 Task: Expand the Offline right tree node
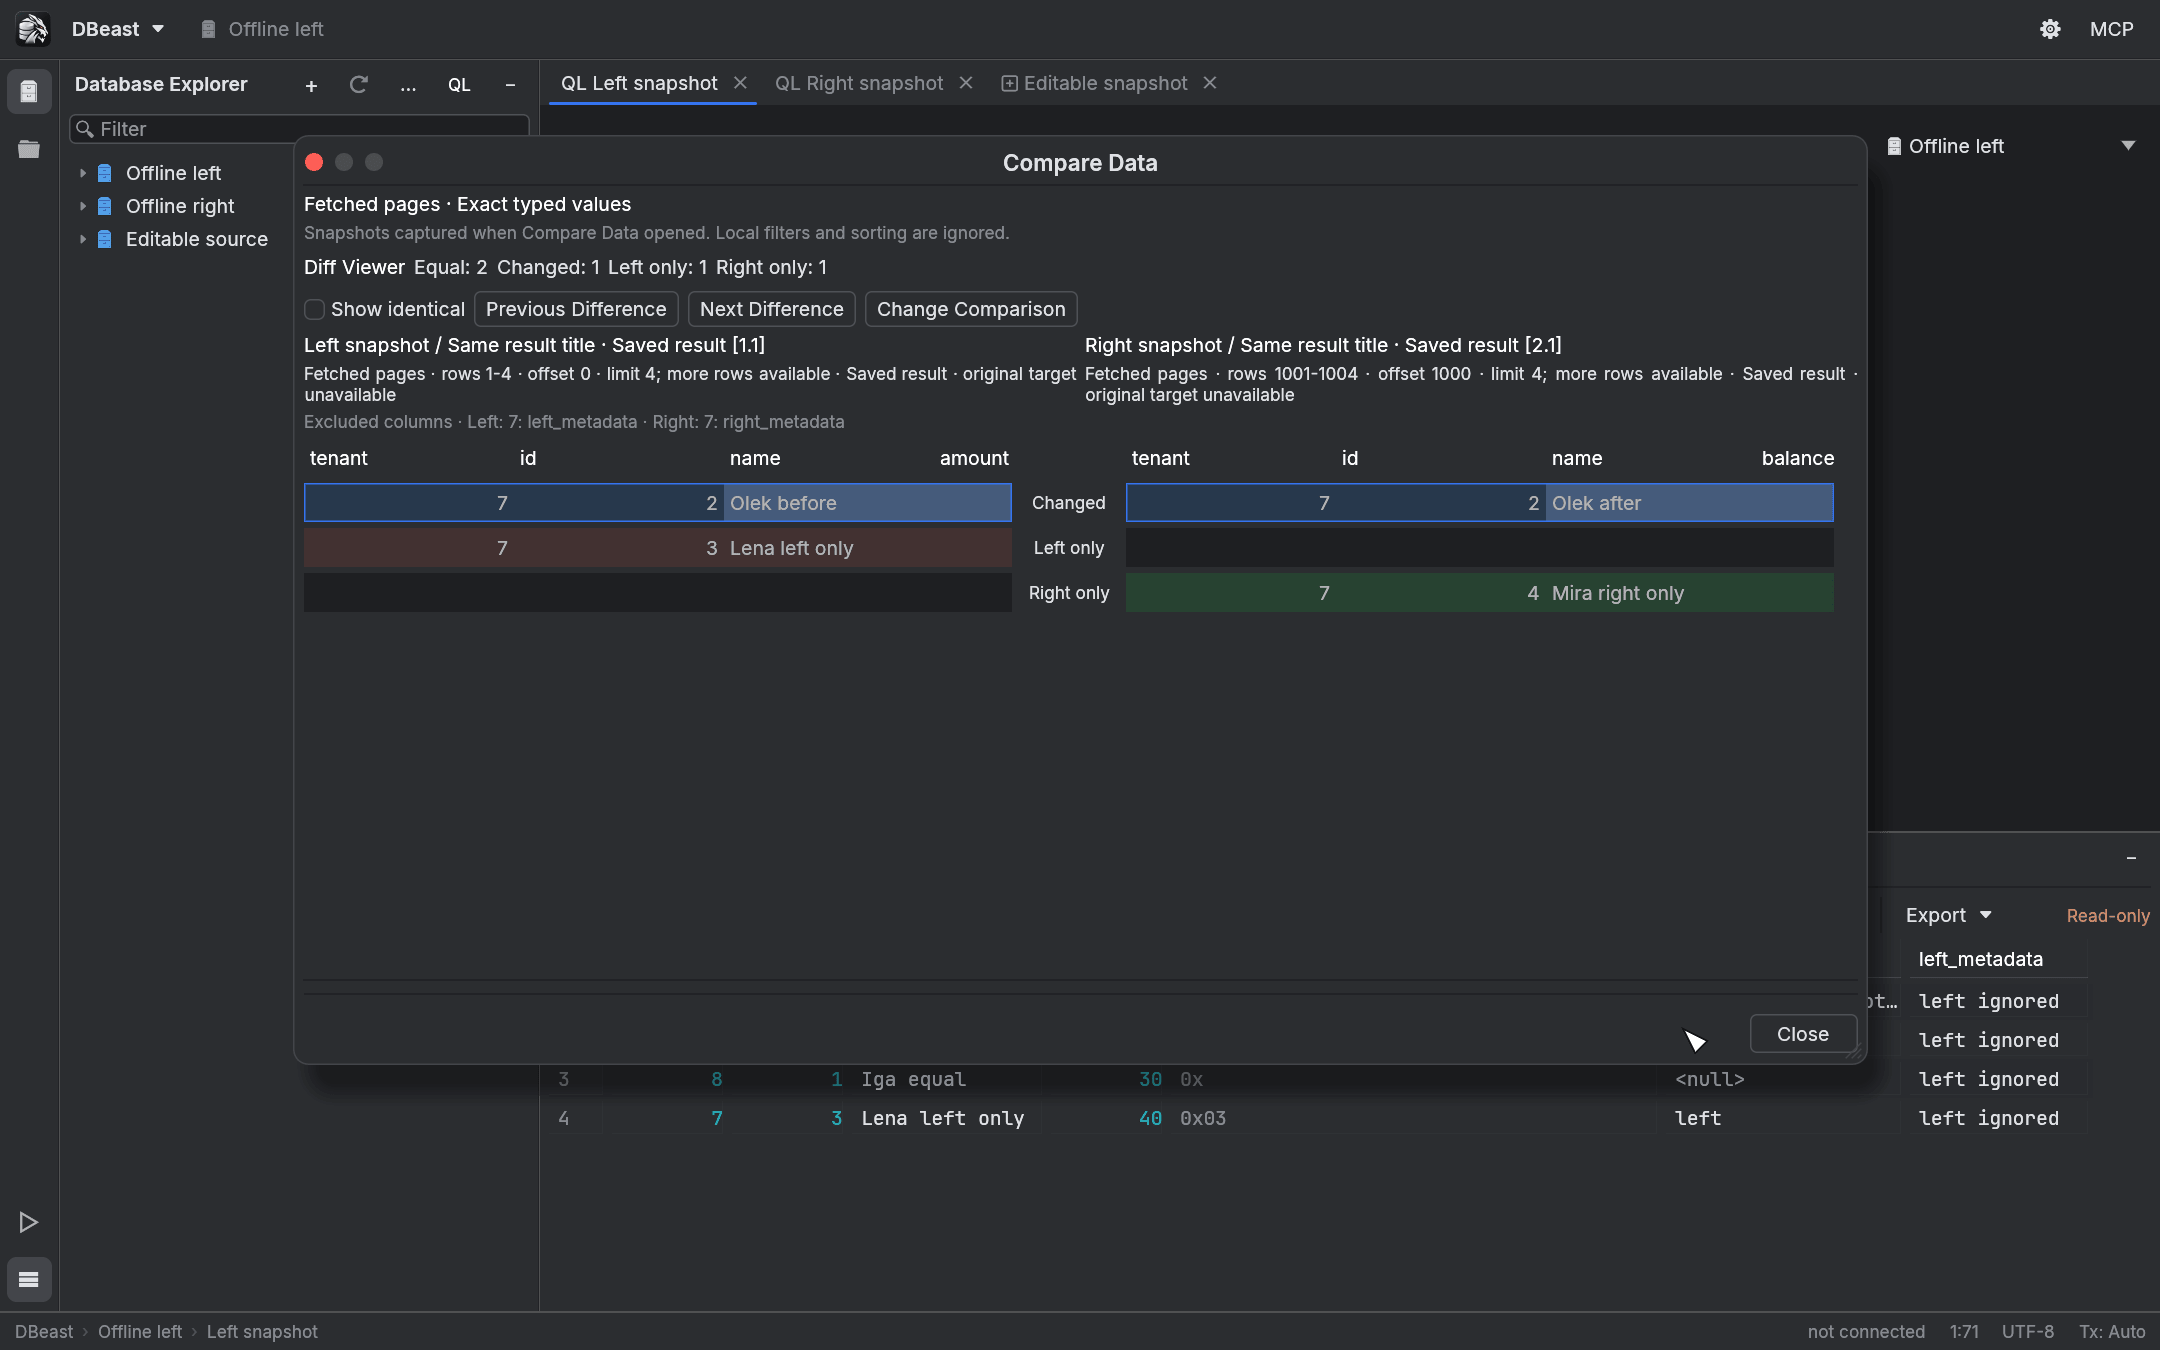[83, 206]
